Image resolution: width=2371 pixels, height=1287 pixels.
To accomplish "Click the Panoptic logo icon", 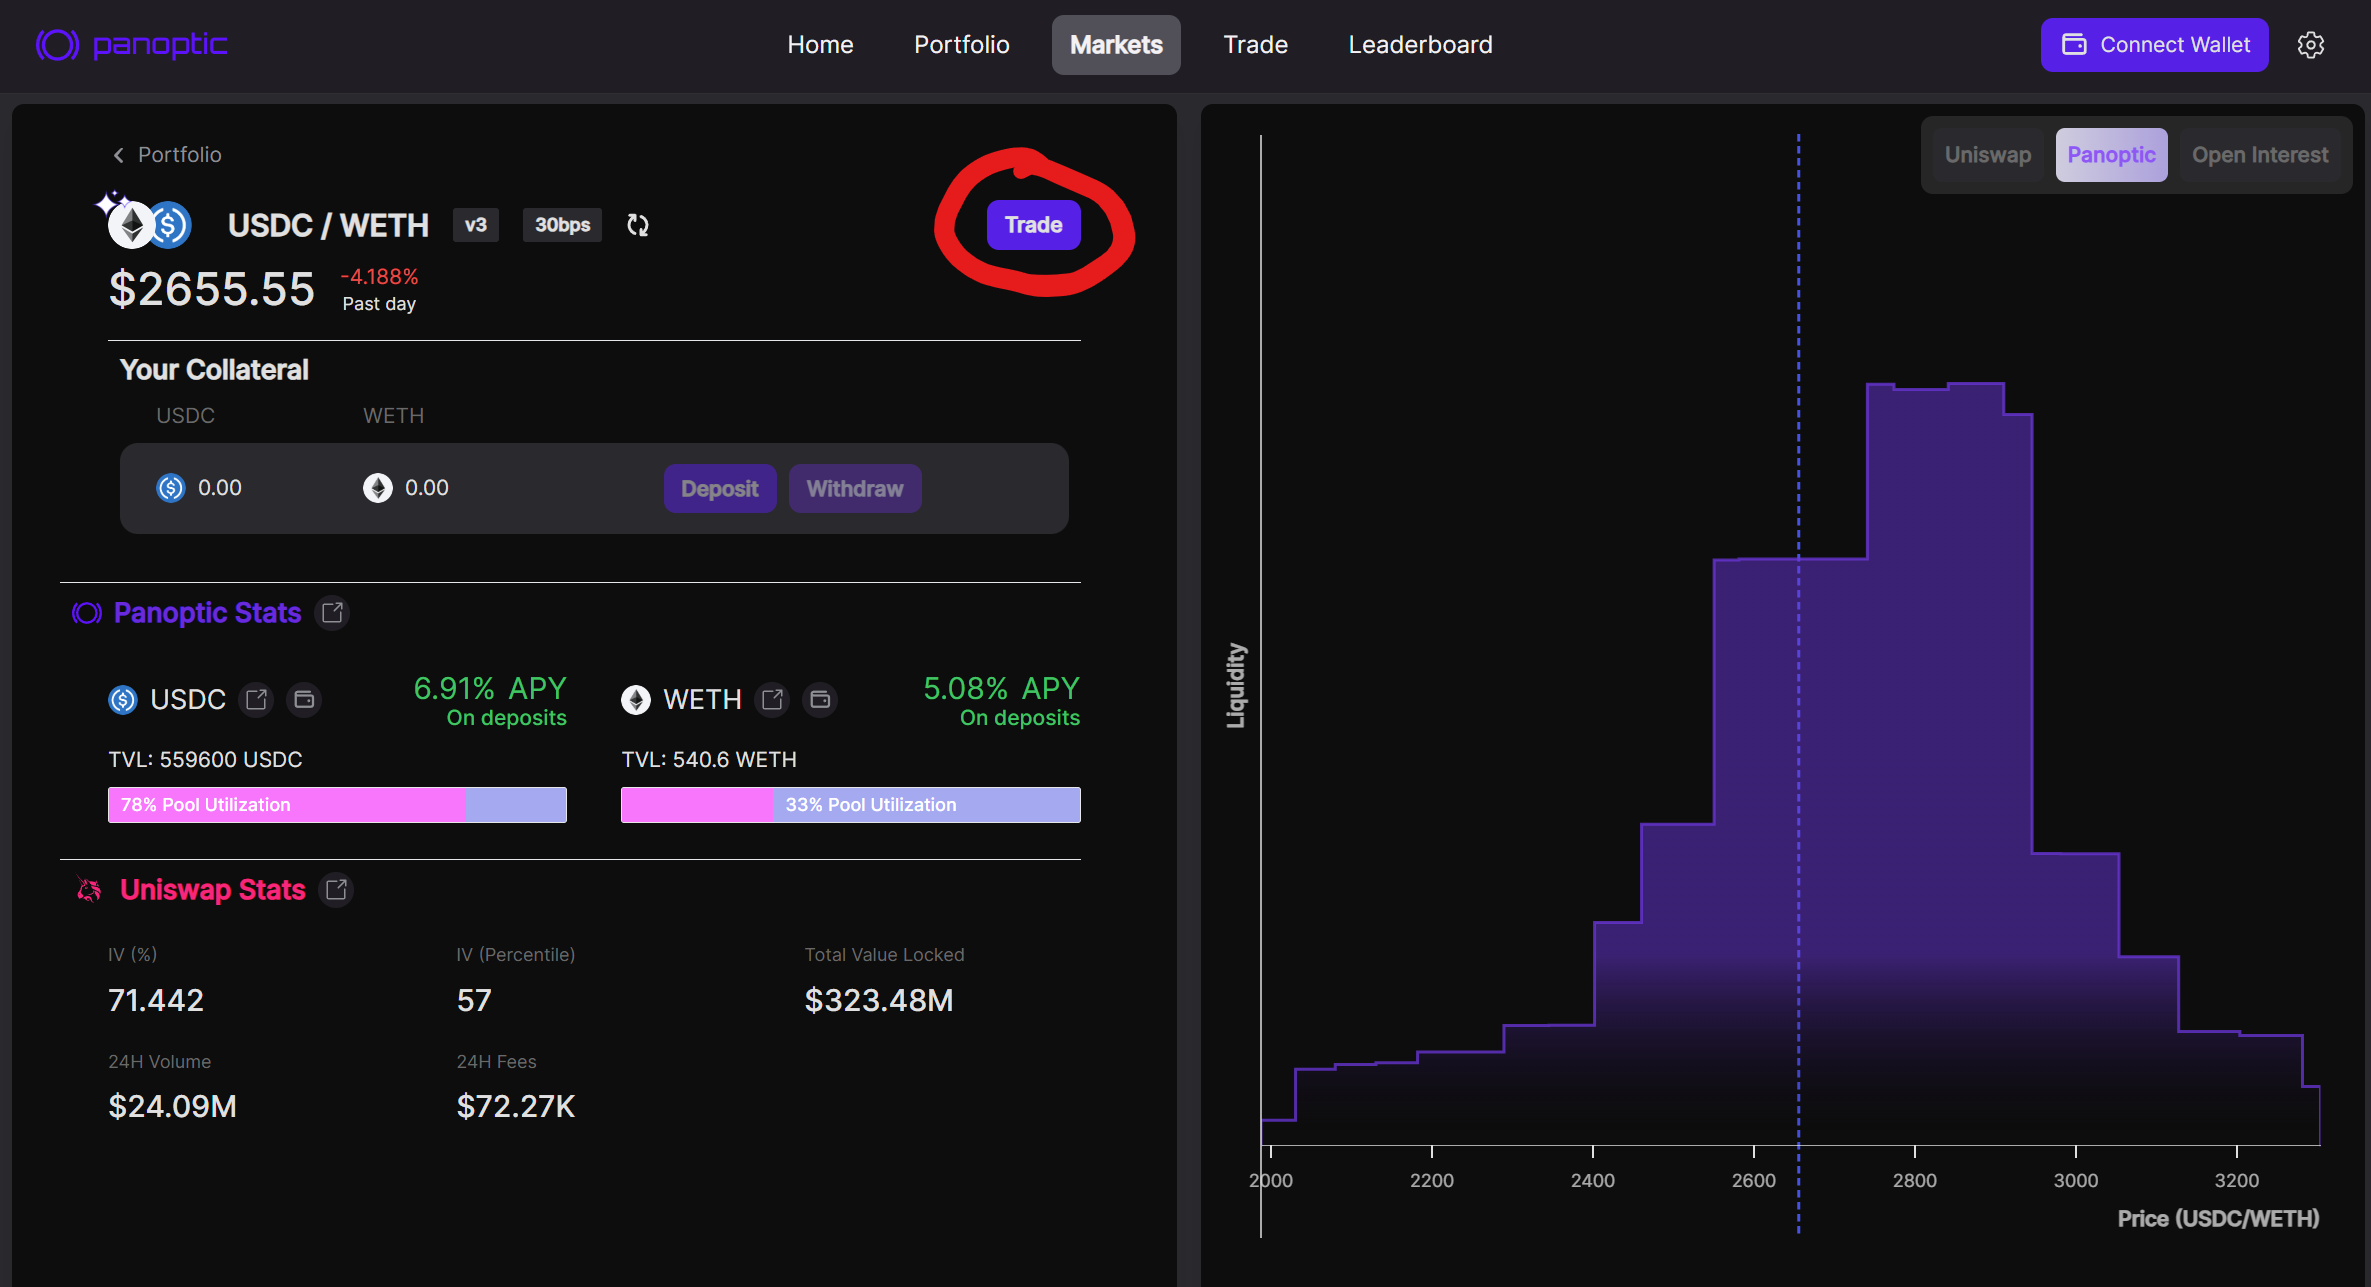I will [57, 45].
